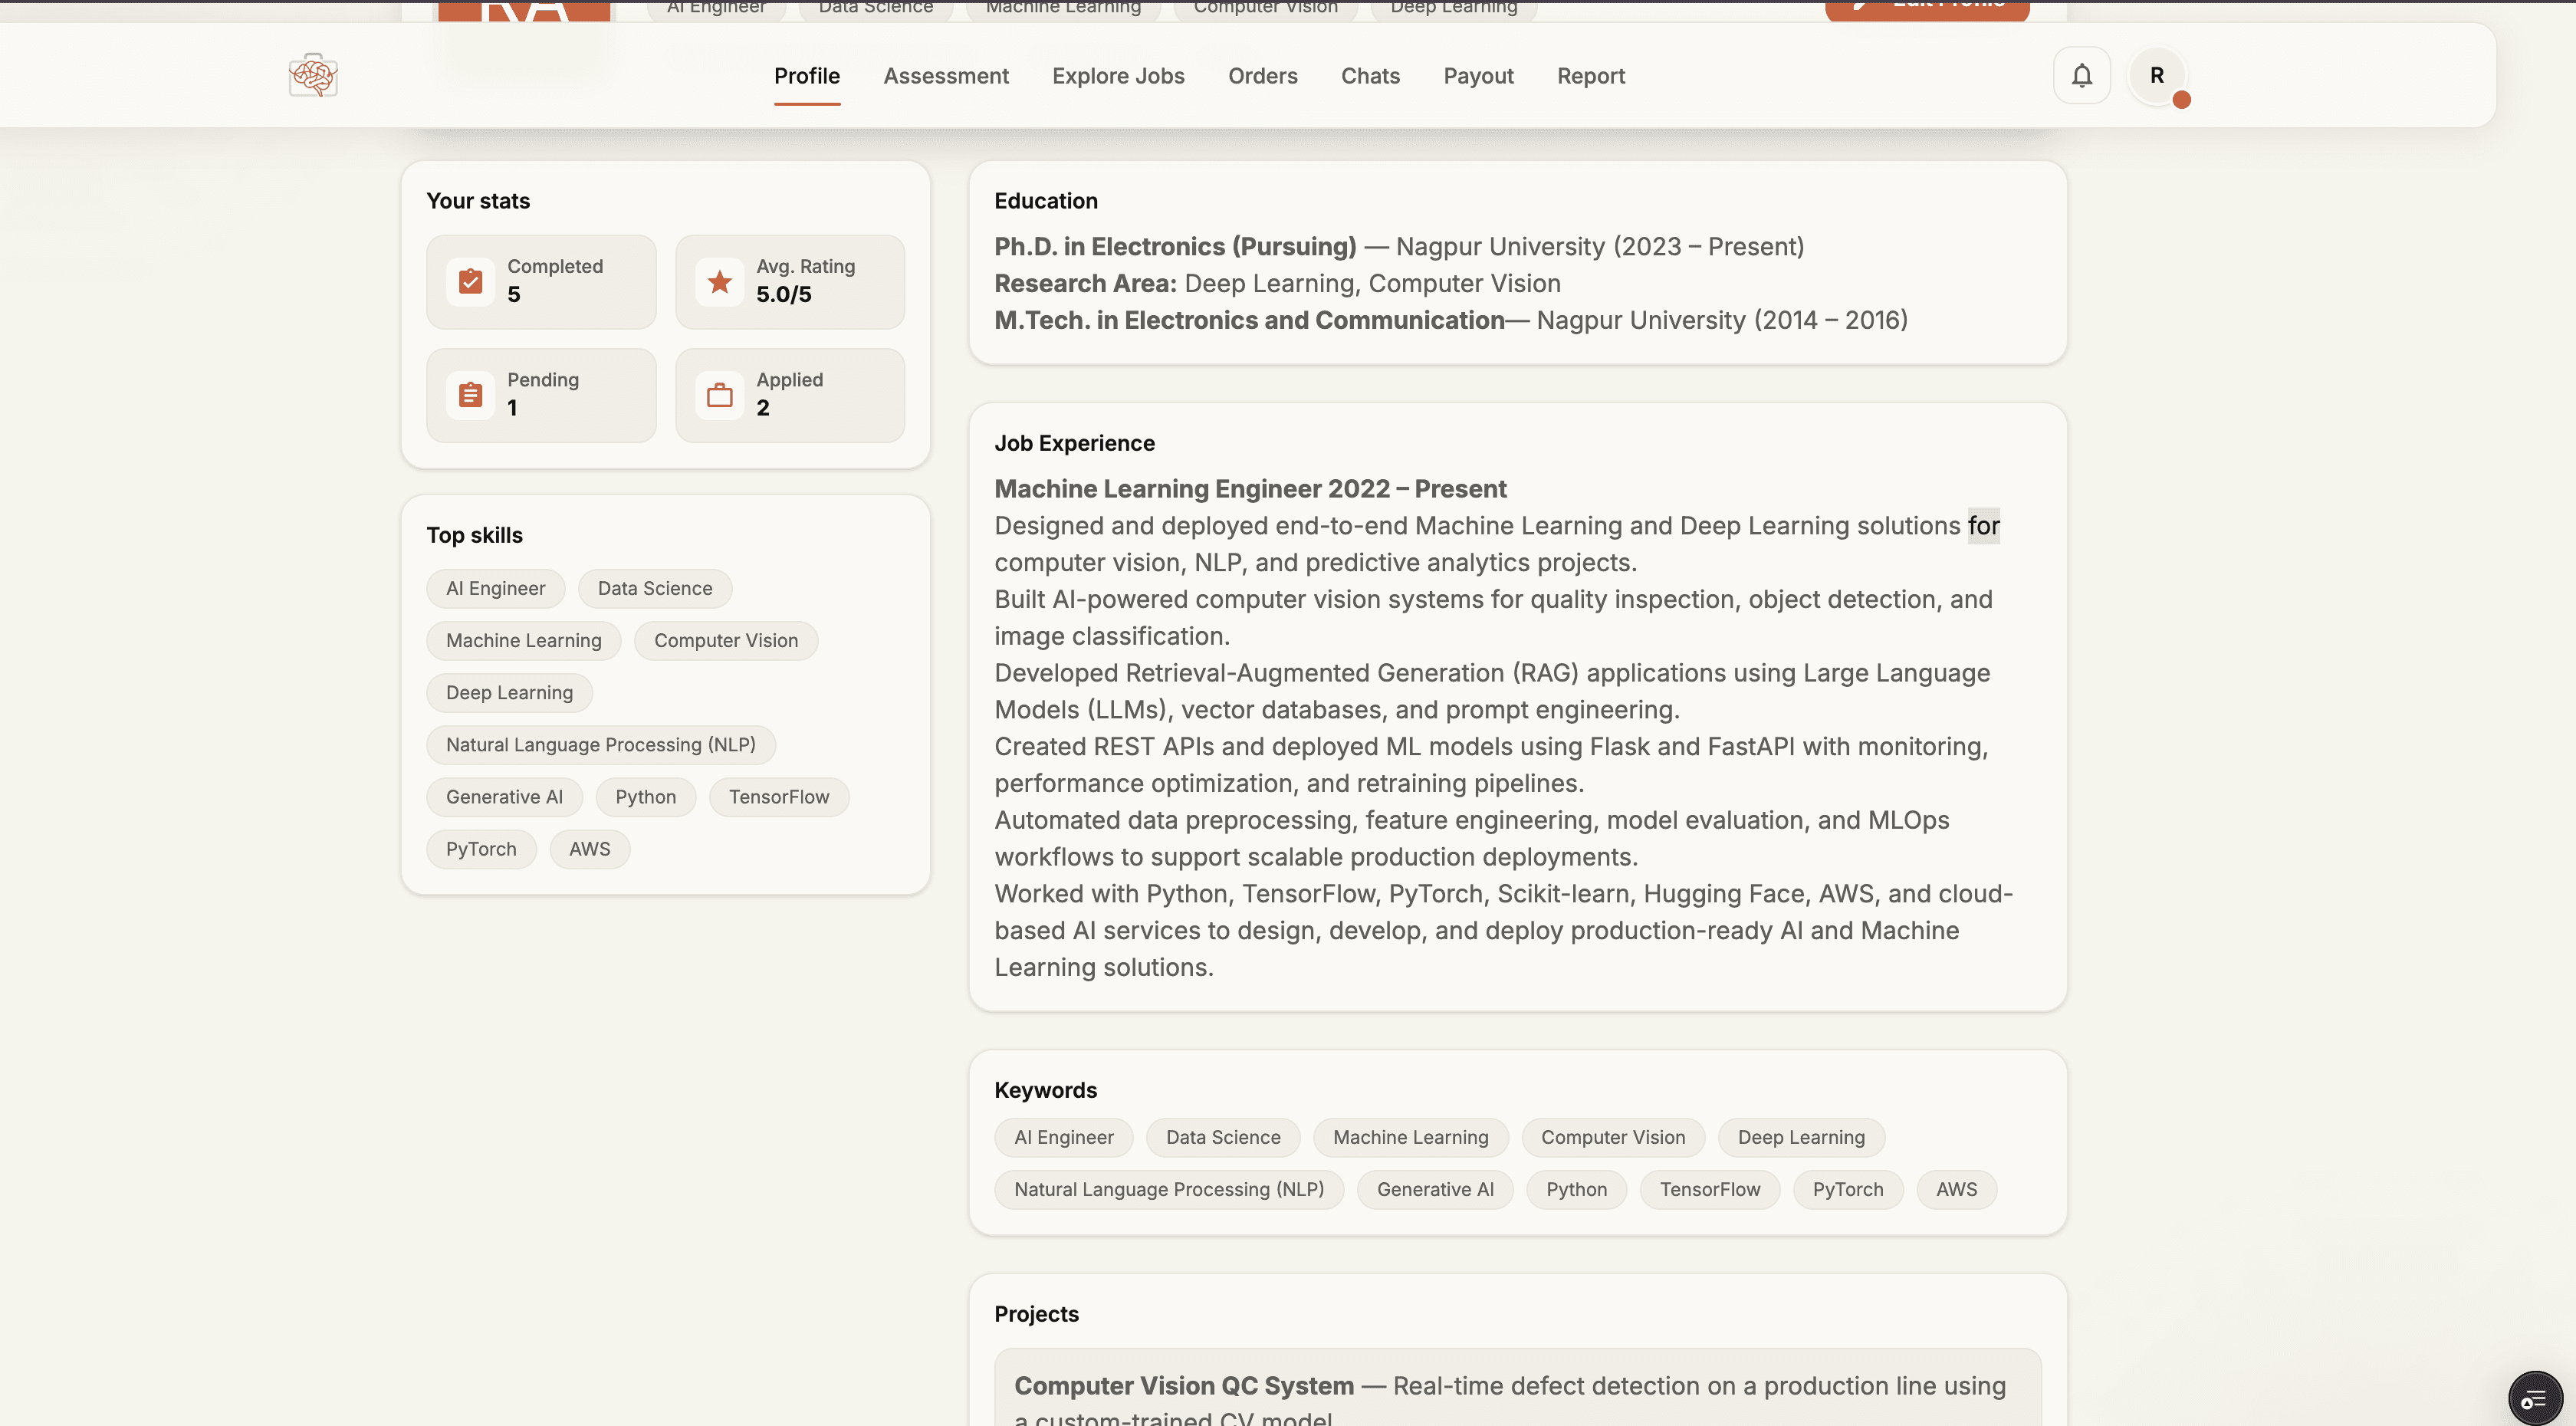Click the brain logo icon

[313, 75]
